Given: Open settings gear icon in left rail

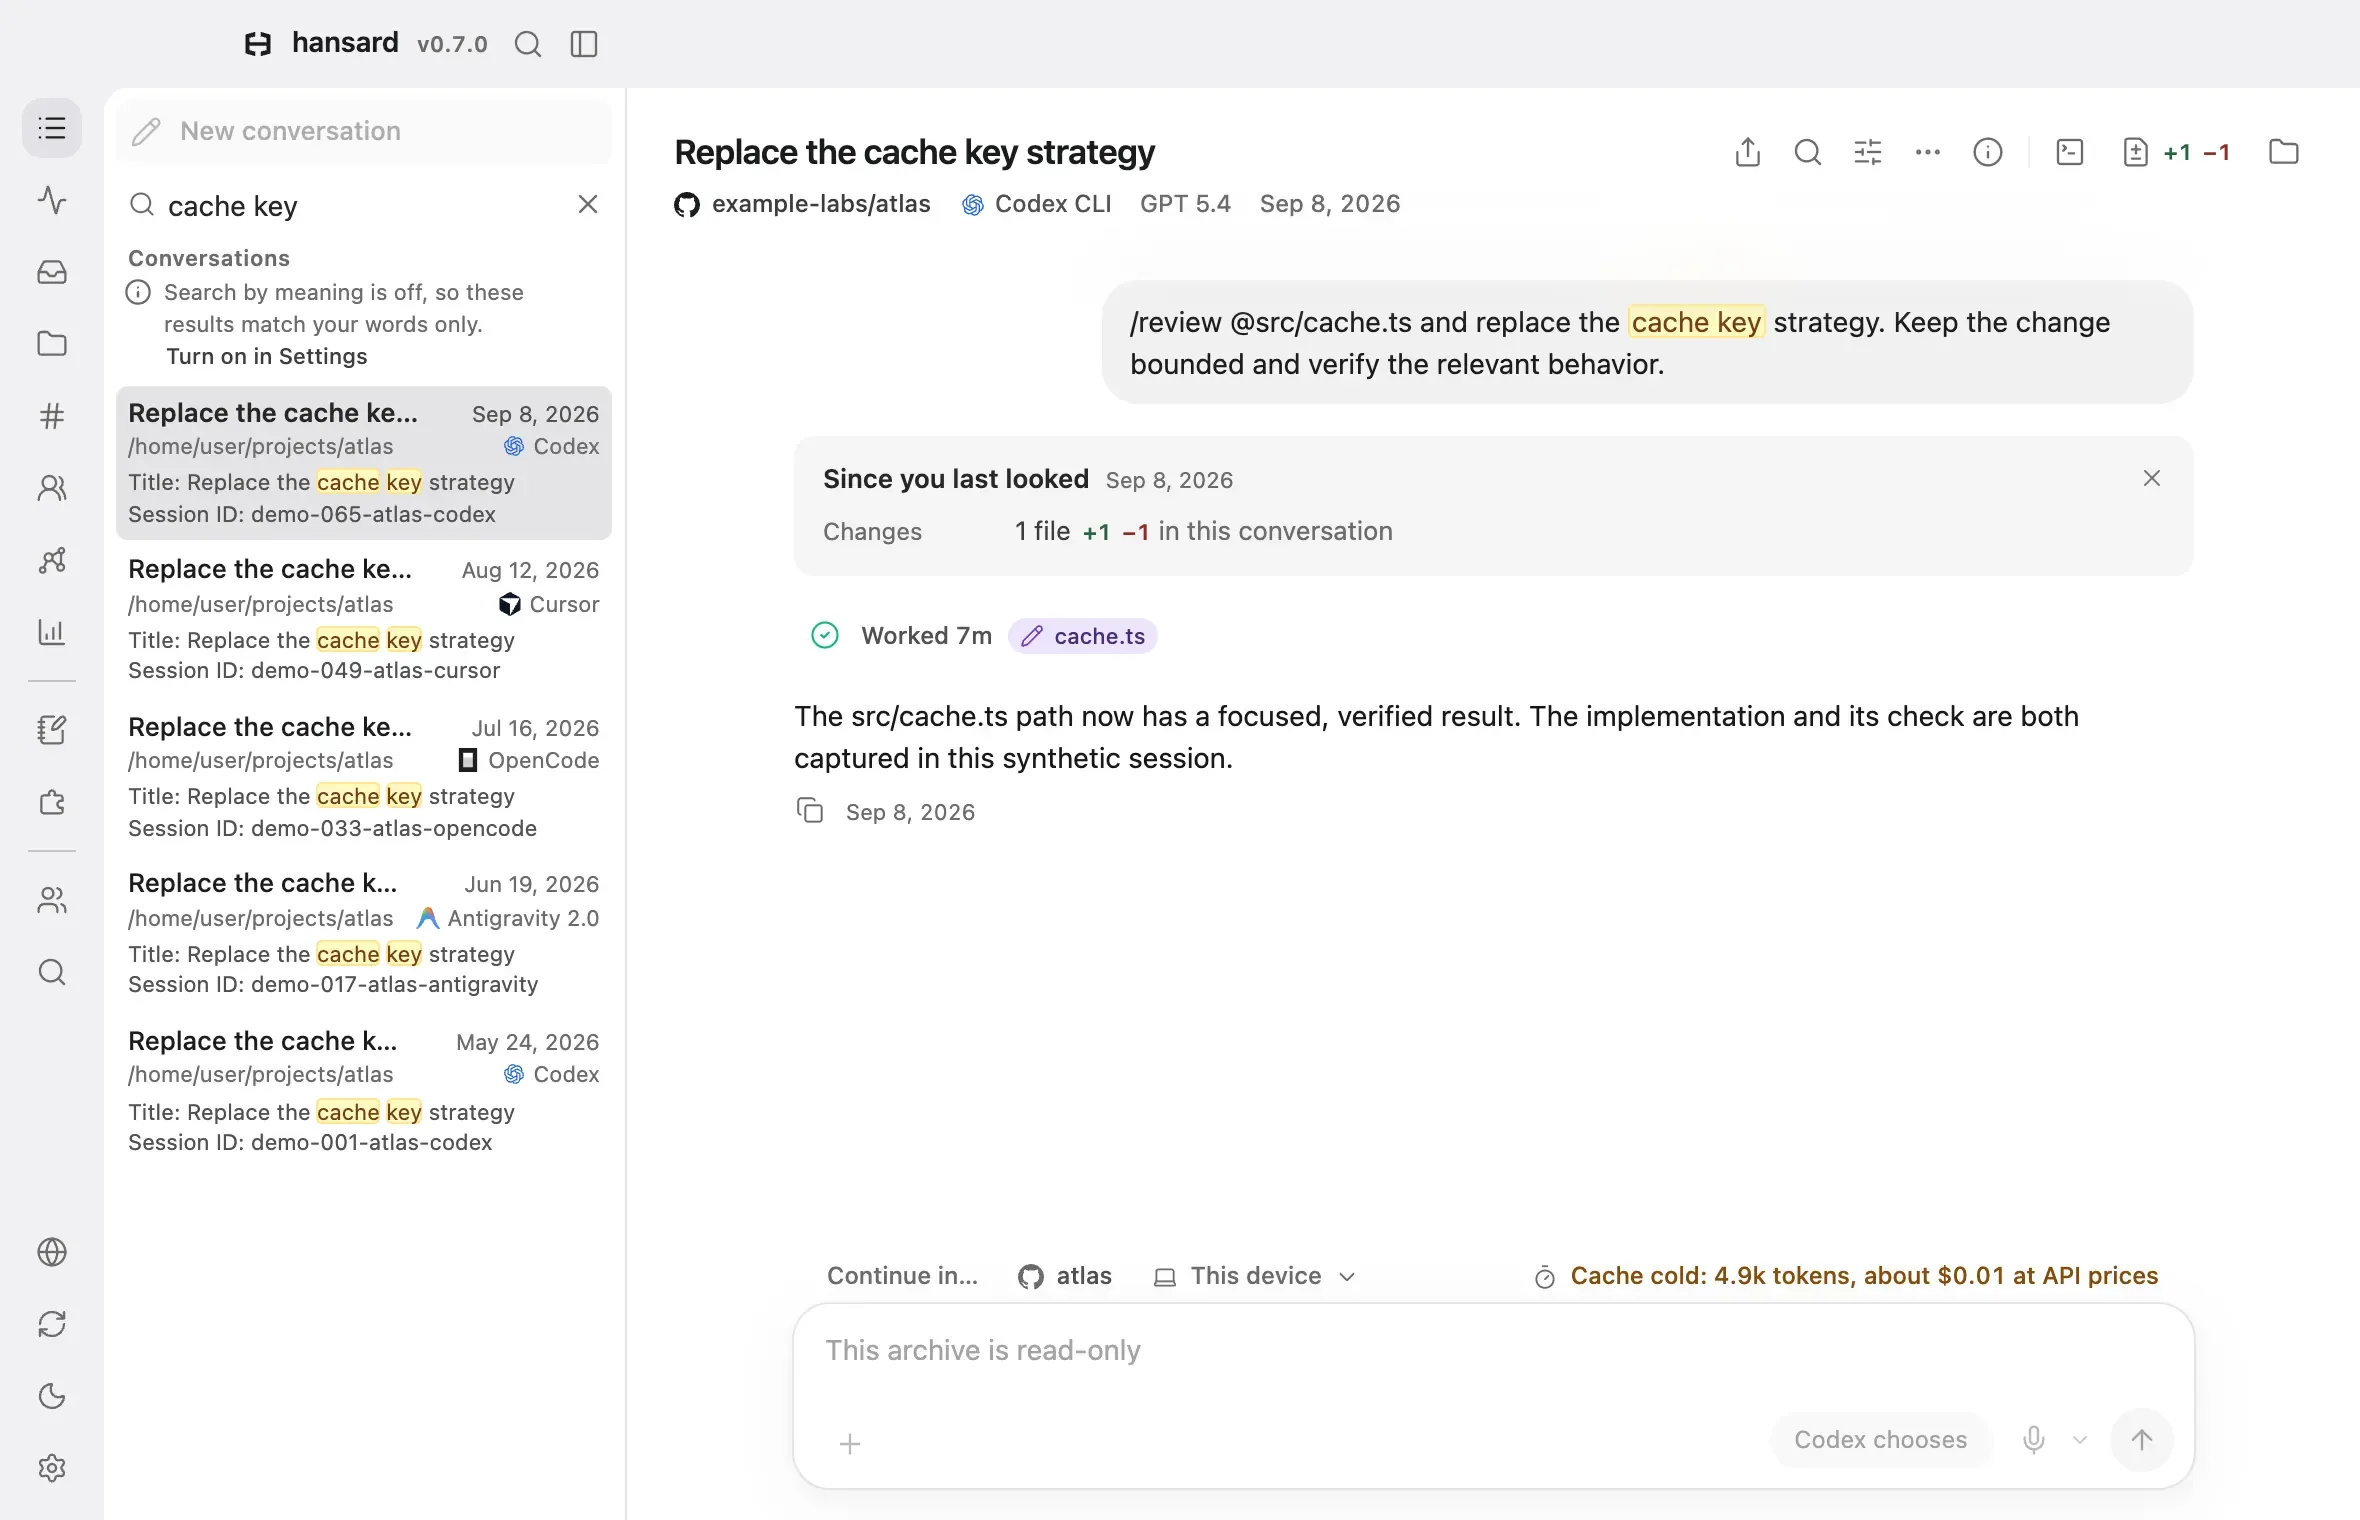Looking at the screenshot, I should coord(52,1468).
